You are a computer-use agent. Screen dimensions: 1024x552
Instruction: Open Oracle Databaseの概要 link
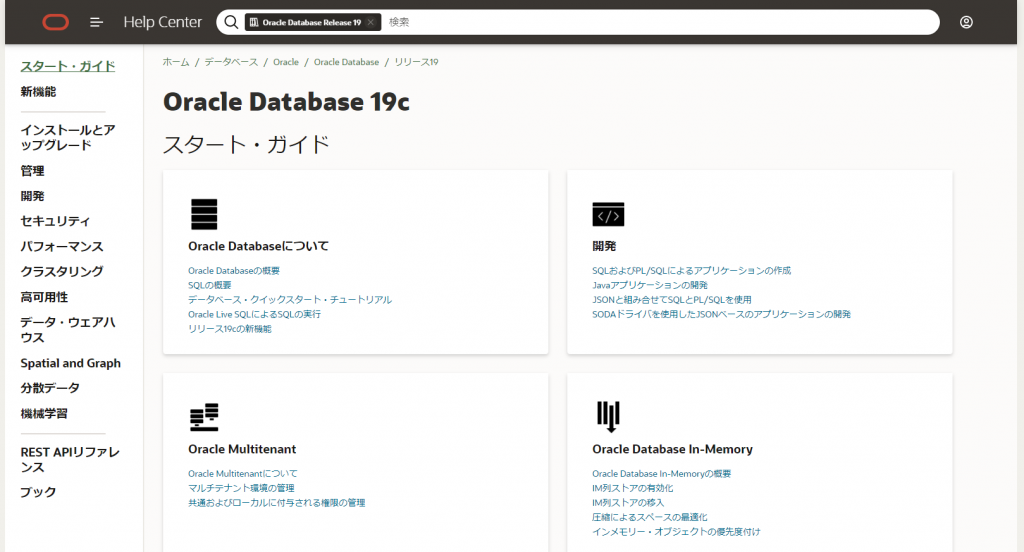pyautogui.click(x=234, y=271)
